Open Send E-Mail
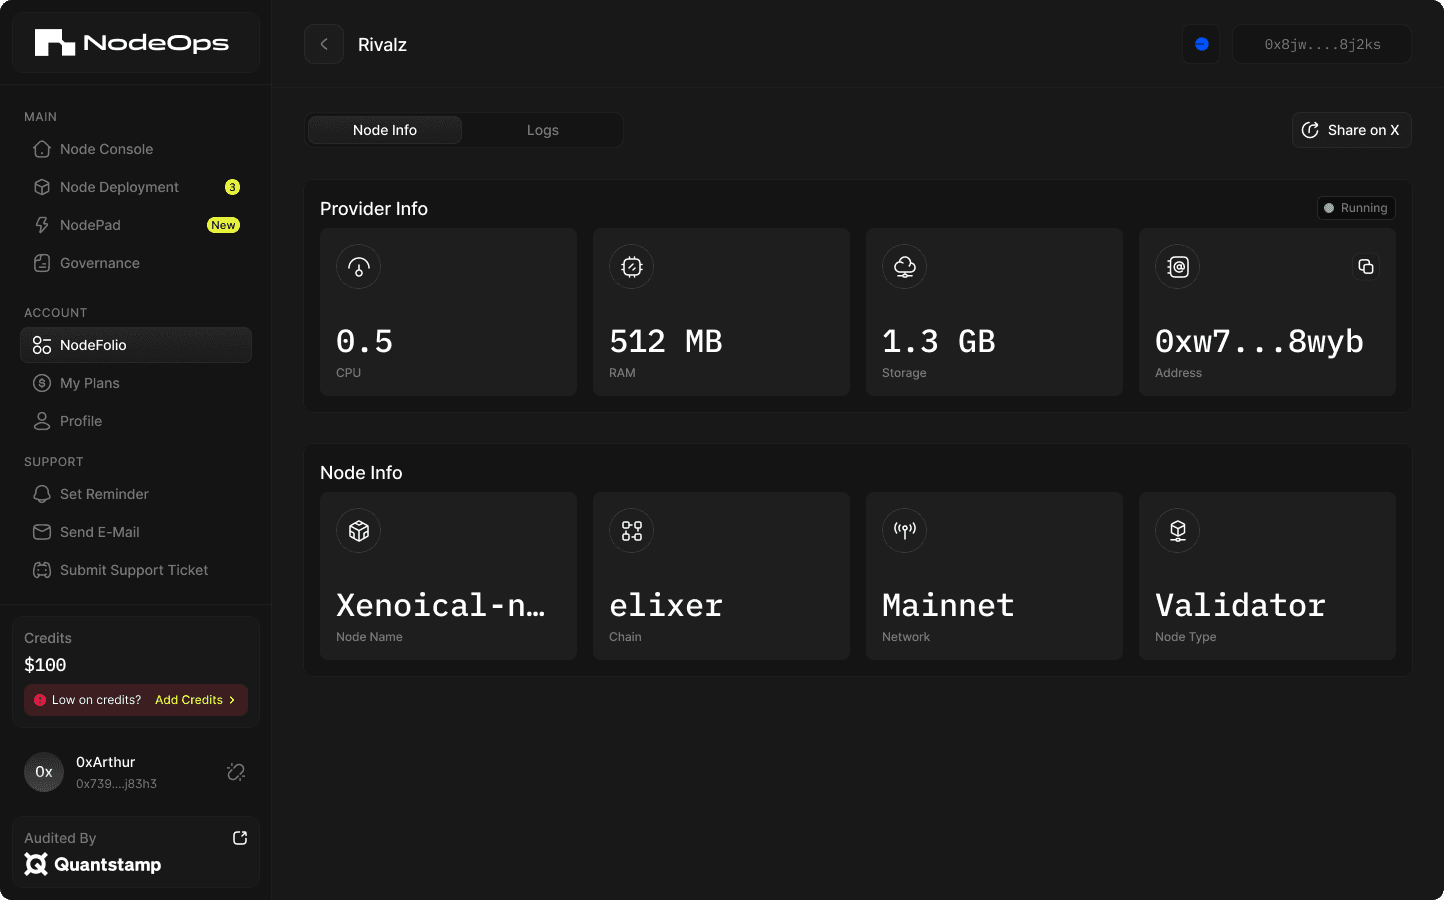Image resolution: width=1444 pixels, height=900 pixels. [x=136, y=532]
